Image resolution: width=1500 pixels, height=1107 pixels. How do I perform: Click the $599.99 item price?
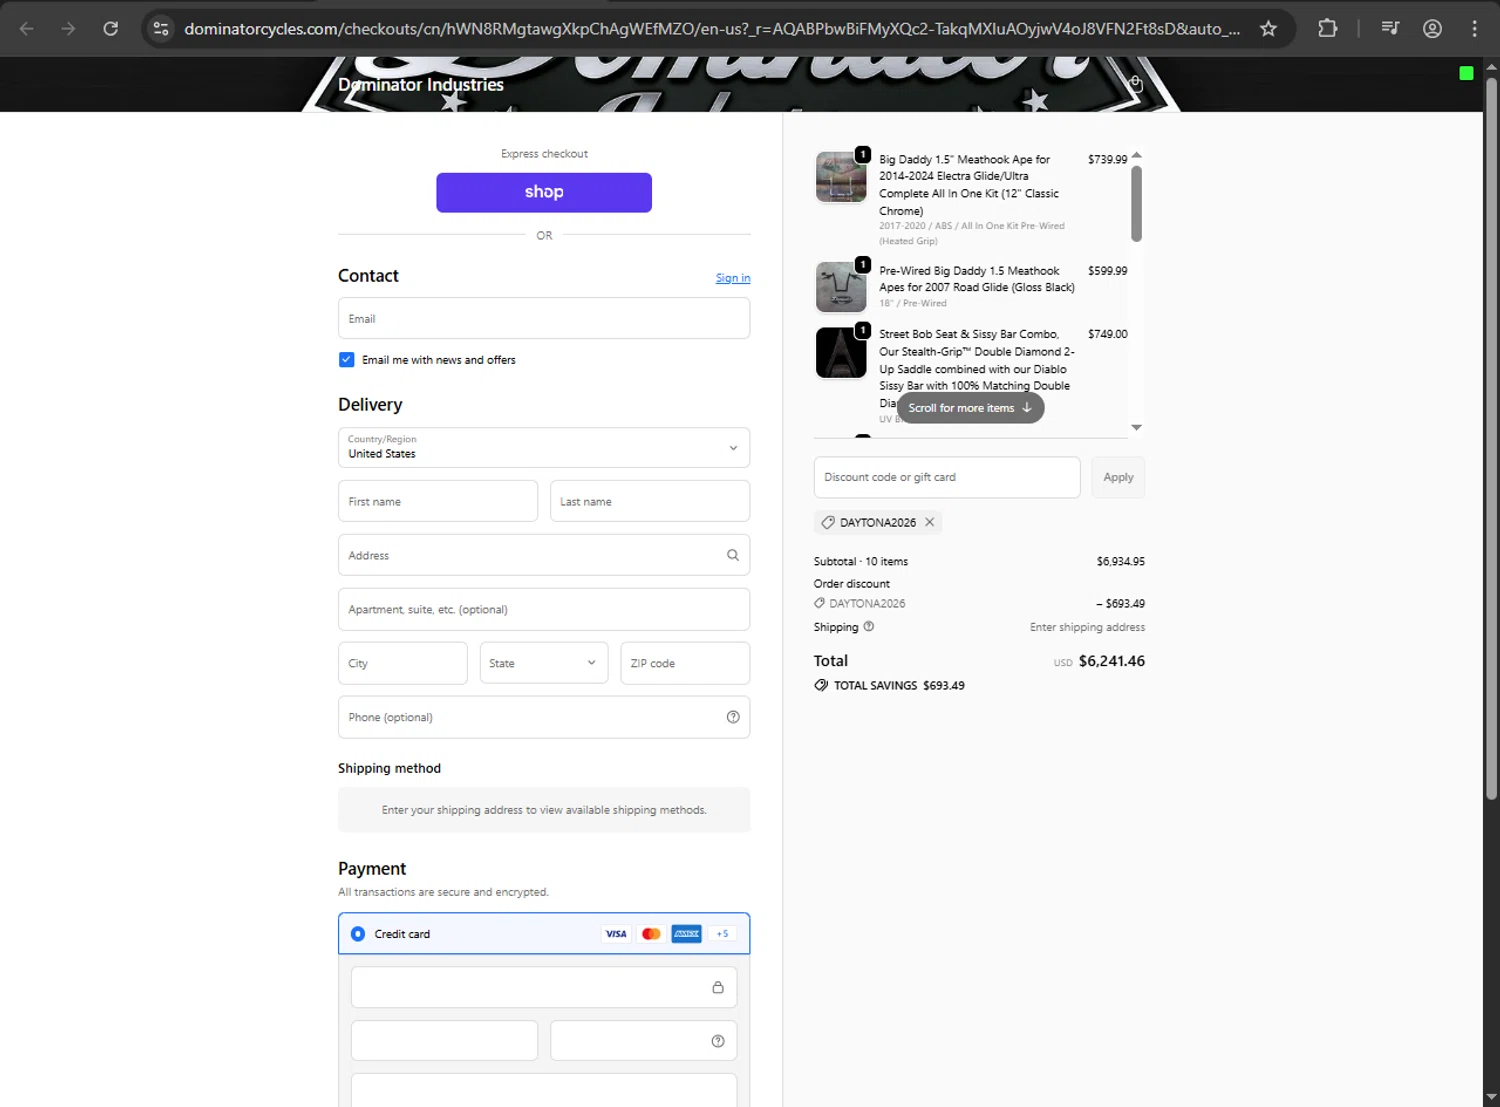pos(1107,270)
